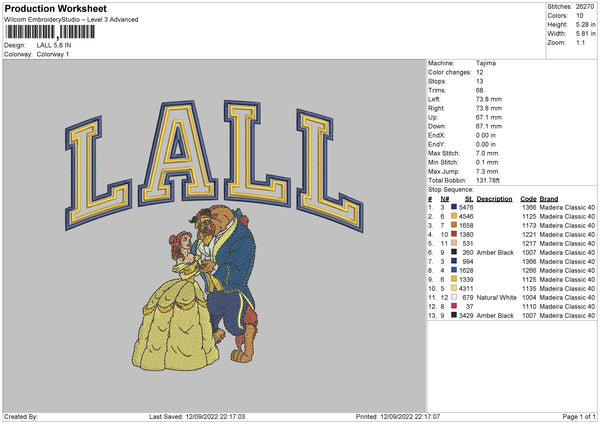Screen dimensions: 600x424
Task: Click the Left value 73.8 mm
Action: (489, 99)
